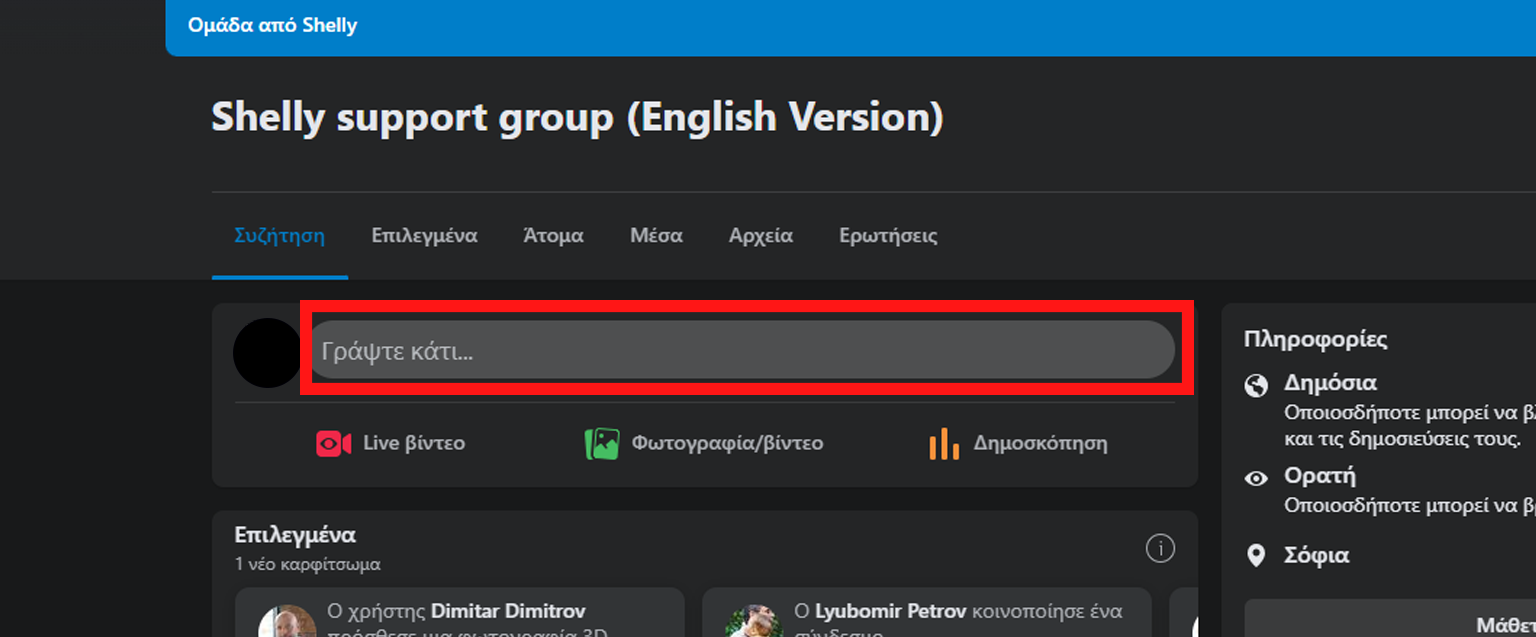The width and height of the screenshot is (1536, 637).
Task: Open the Αρχεία tab
Action: (x=761, y=236)
